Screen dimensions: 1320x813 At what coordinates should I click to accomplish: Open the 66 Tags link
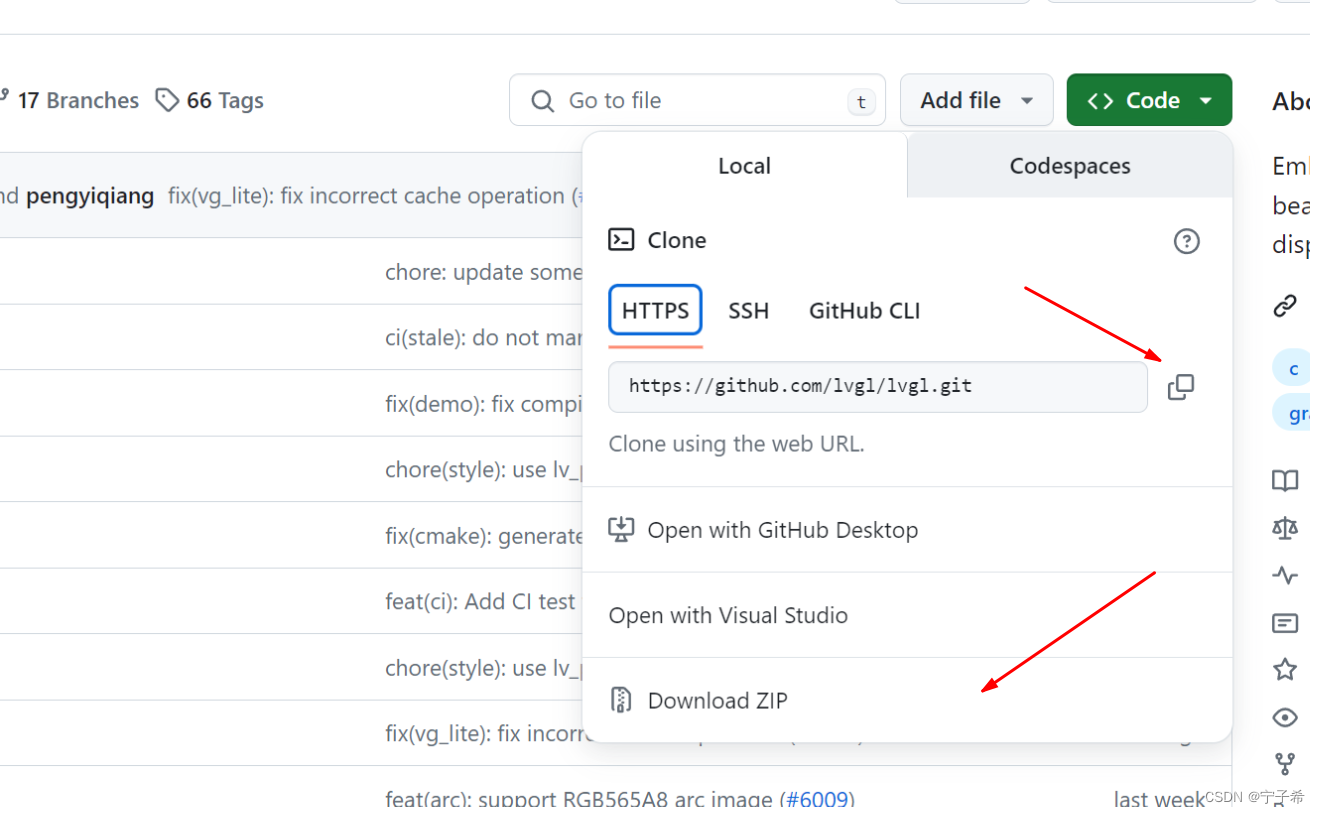click(210, 101)
